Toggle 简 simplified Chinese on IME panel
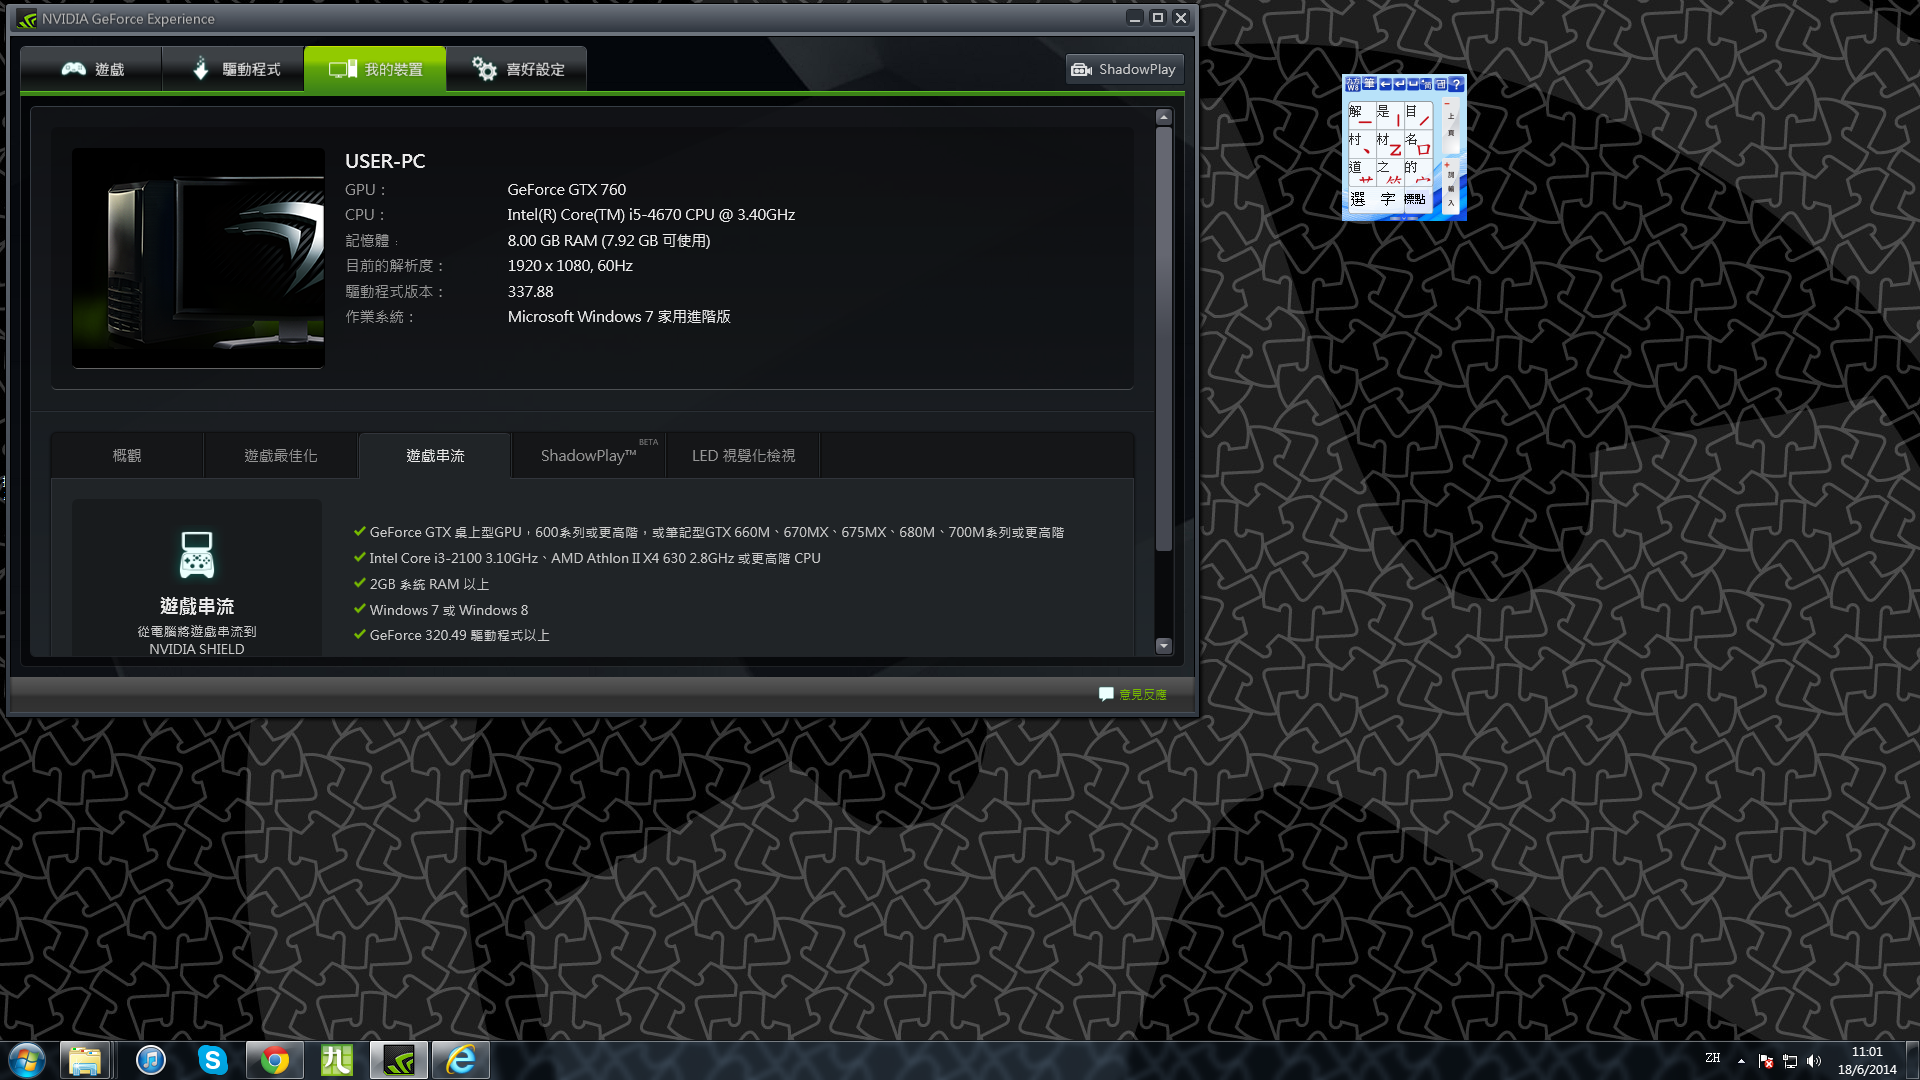Screen dimensions: 1920x1080 point(1426,84)
